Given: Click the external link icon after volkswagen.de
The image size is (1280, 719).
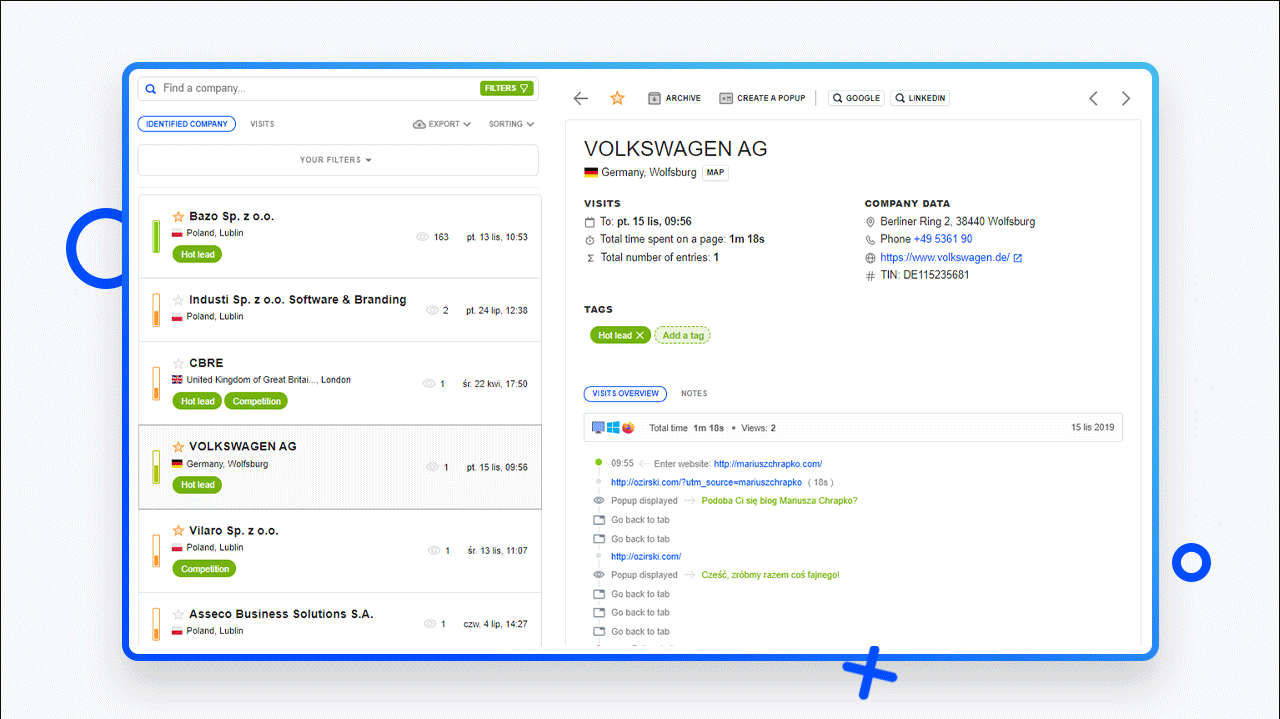Looking at the screenshot, I should pyautogui.click(x=1018, y=258).
